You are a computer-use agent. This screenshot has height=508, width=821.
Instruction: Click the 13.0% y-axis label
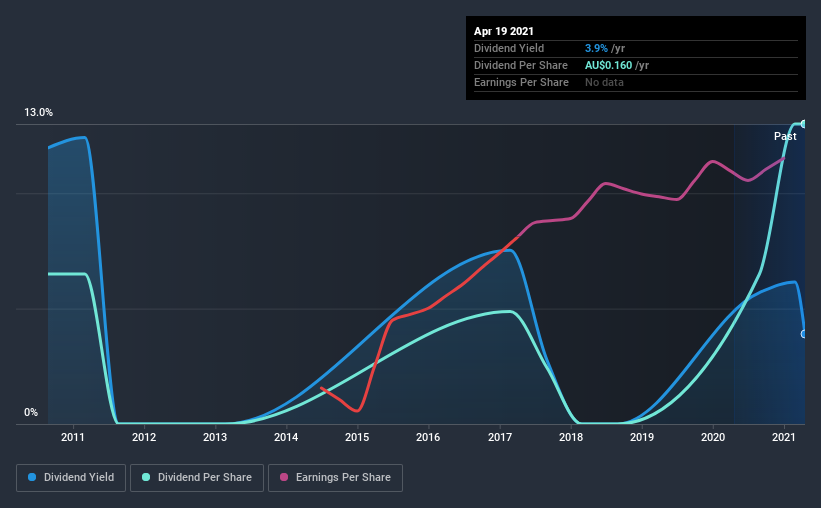[38, 112]
